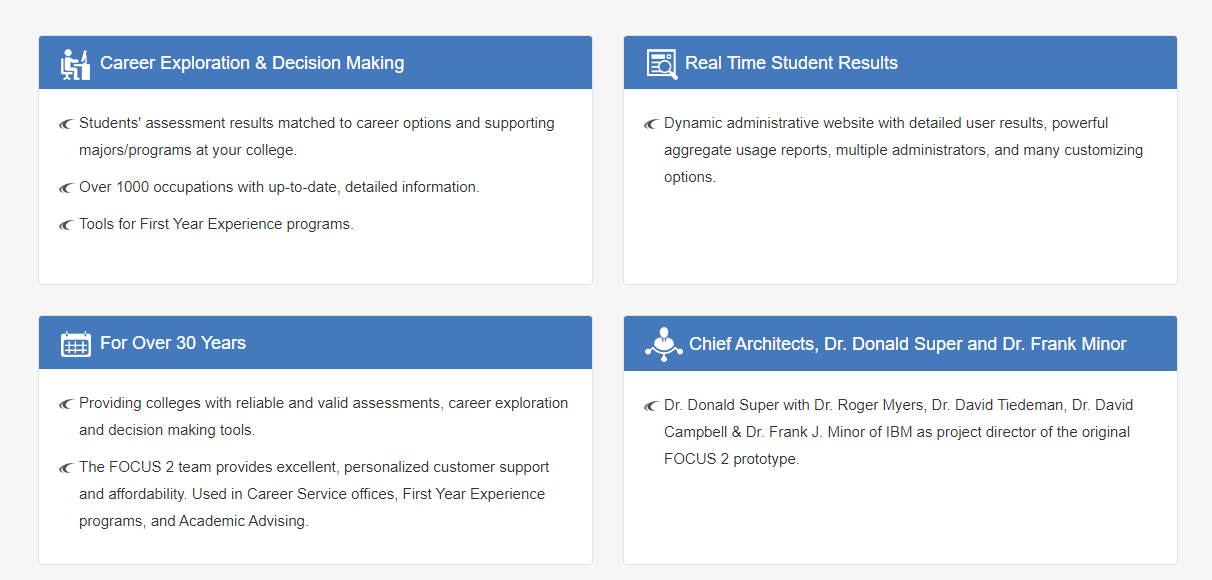Image resolution: width=1212 pixels, height=580 pixels.
Task: Select Career Exploration & Decision Making heading
Action: pyautogui.click(x=252, y=63)
